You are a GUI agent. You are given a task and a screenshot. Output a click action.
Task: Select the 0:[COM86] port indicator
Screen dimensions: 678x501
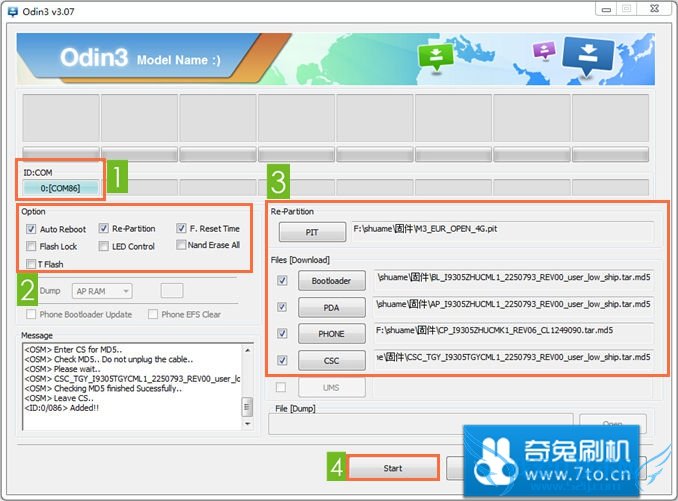pyautogui.click(x=61, y=188)
